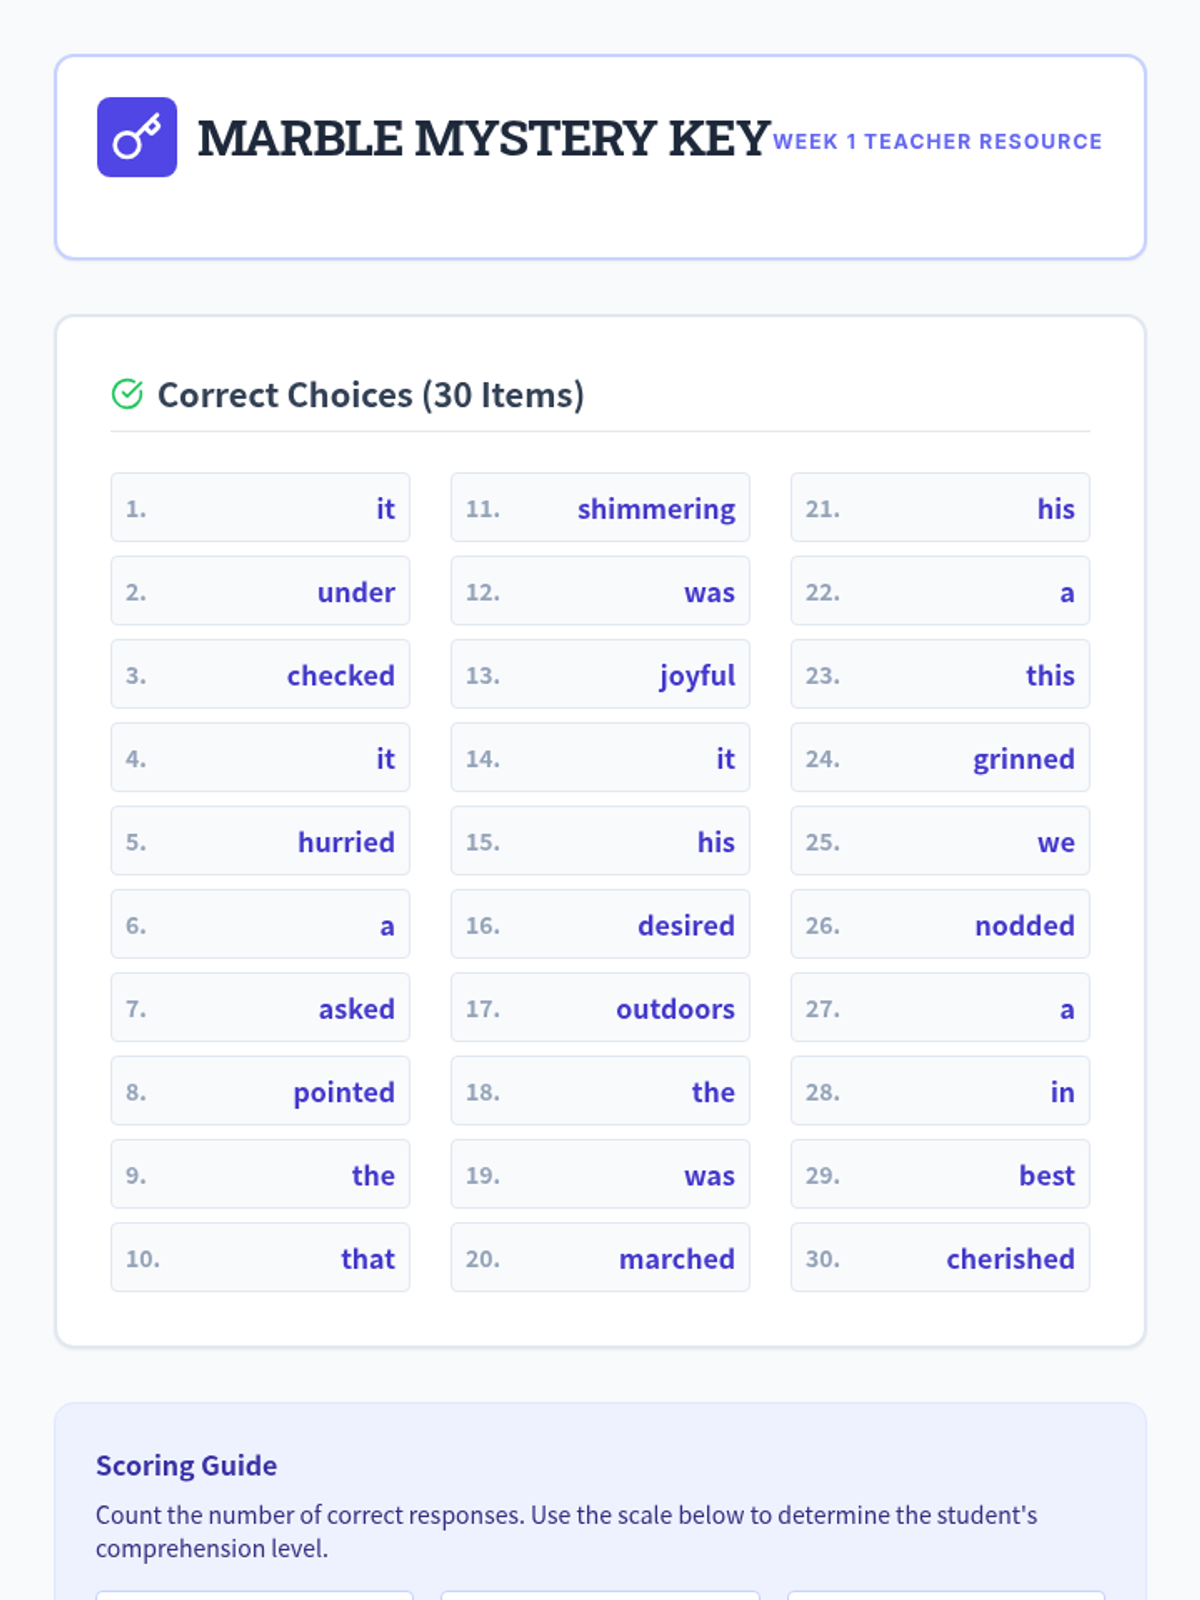The image size is (1200, 1600).
Task: Click the Marble Mystery Key title
Action: [x=484, y=138]
